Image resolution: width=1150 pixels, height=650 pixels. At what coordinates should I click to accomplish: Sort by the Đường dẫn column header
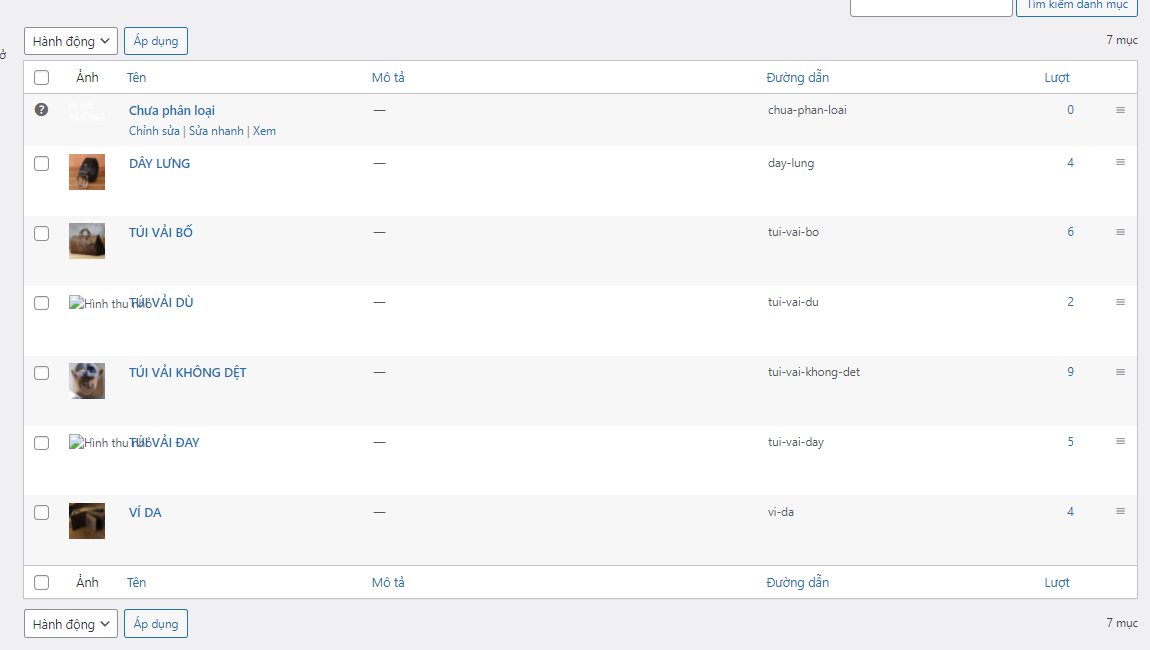(797, 78)
